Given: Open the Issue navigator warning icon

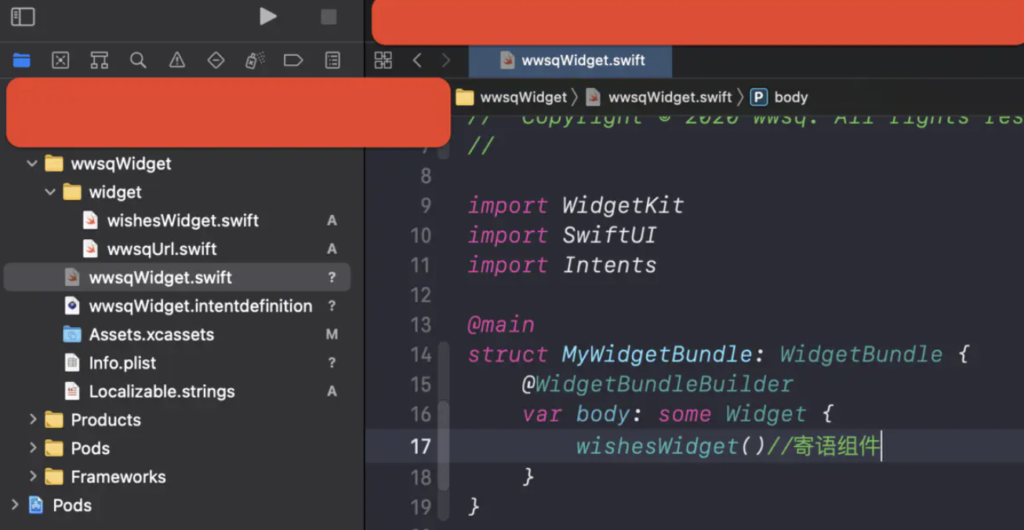Looking at the screenshot, I should click(x=177, y=61).
